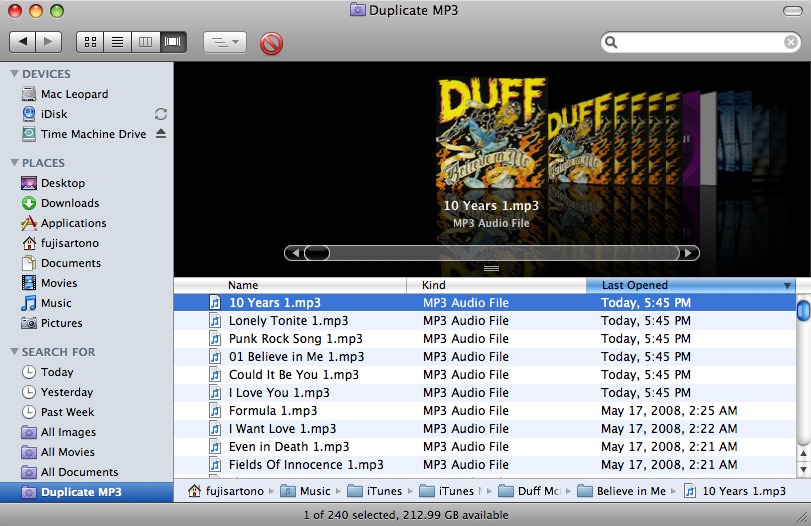This screenshot has width=811, height=526.
Task: Switch to column view
Action: pos(145,42)
